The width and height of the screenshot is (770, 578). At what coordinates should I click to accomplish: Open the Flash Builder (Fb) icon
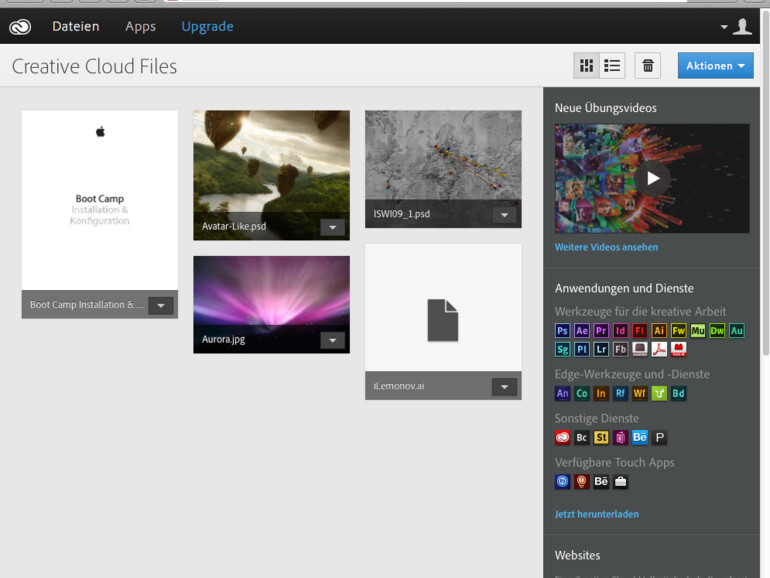[620, 349]
